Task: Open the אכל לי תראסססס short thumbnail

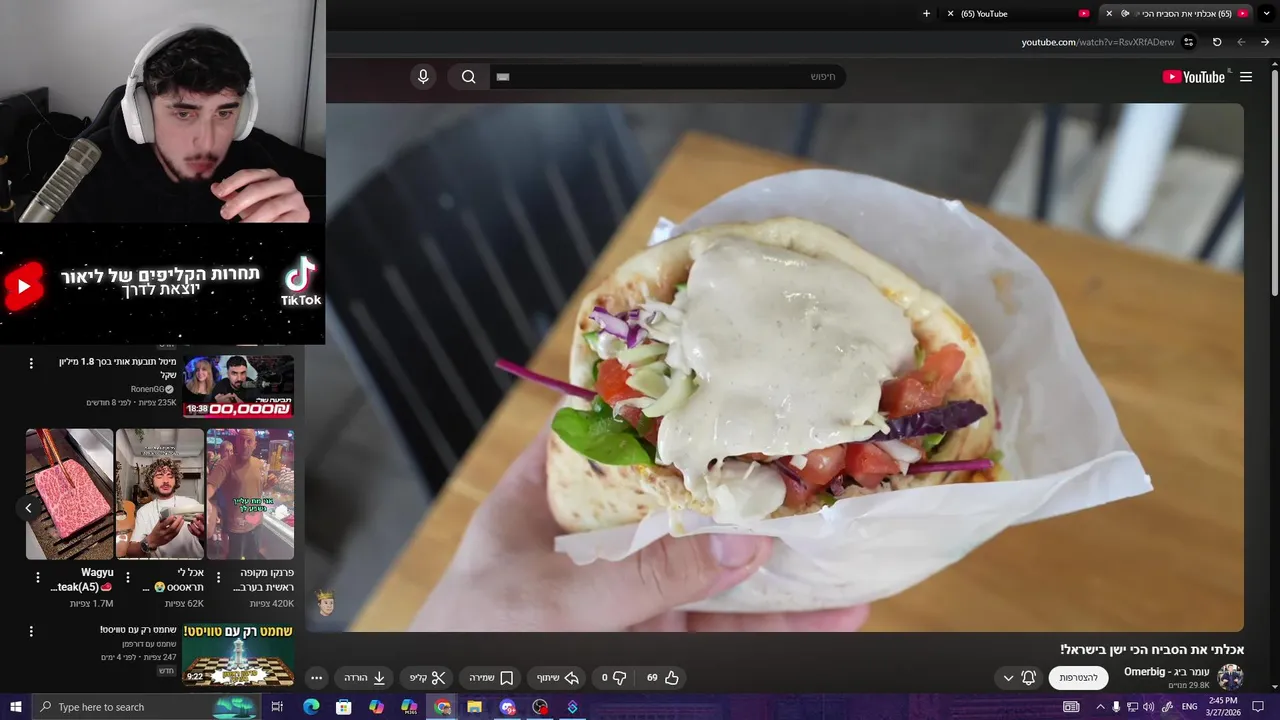Action: click(x=160, y=494)
